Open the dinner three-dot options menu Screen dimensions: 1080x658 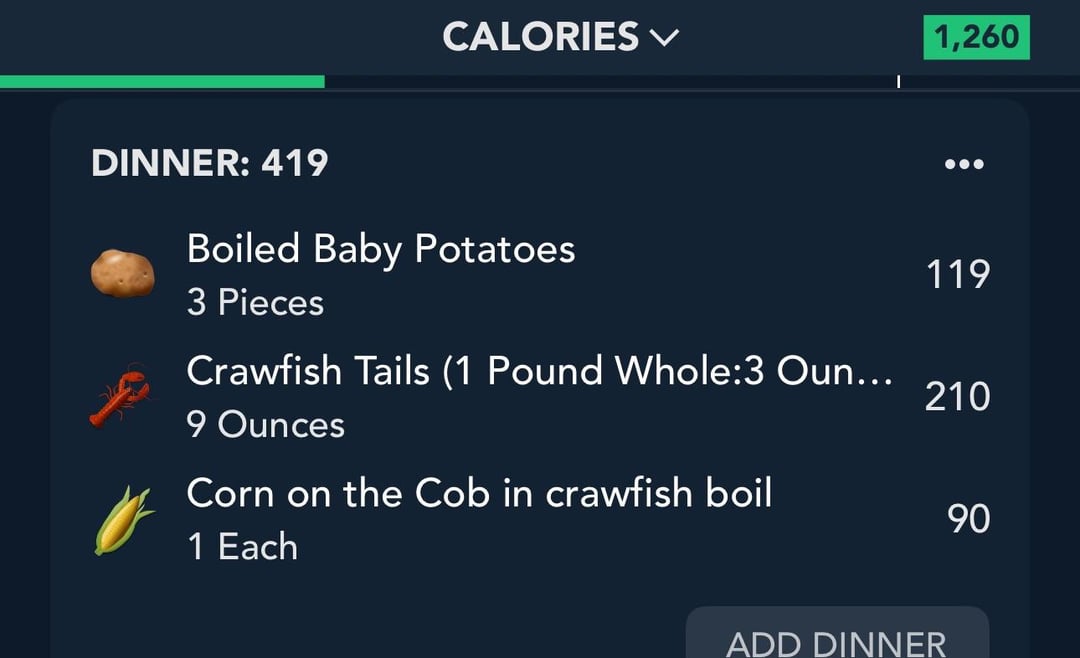pyautogui.click(x=964, y=164)
